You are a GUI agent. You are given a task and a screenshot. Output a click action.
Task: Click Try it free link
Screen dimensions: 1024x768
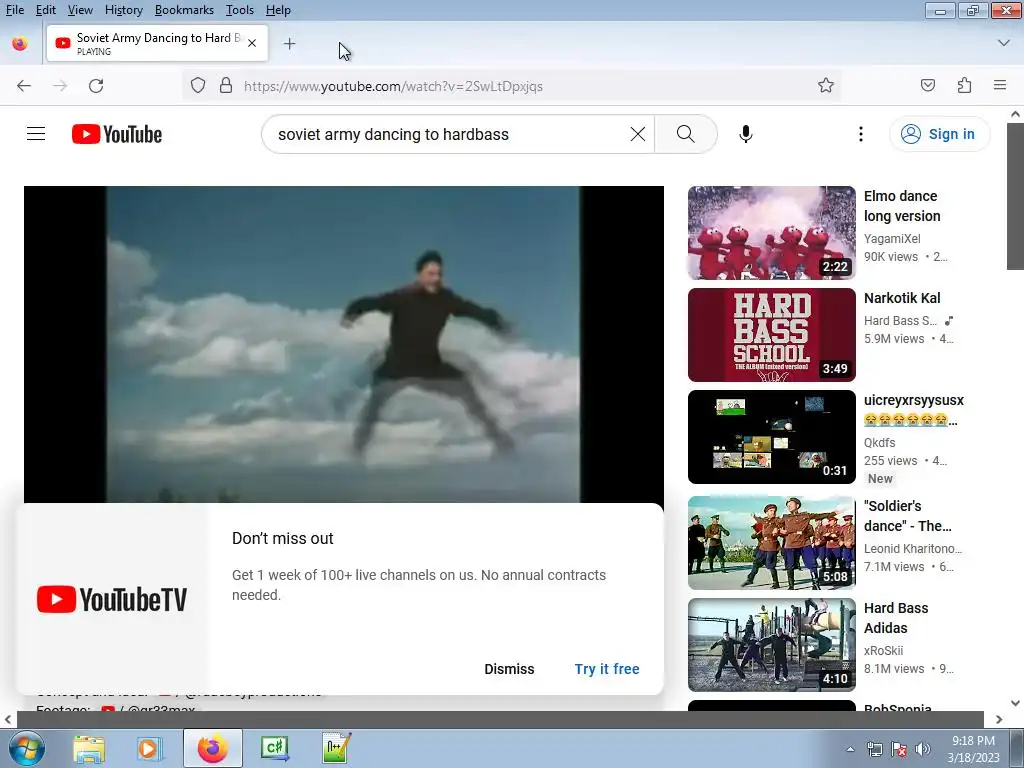[607, 669]
